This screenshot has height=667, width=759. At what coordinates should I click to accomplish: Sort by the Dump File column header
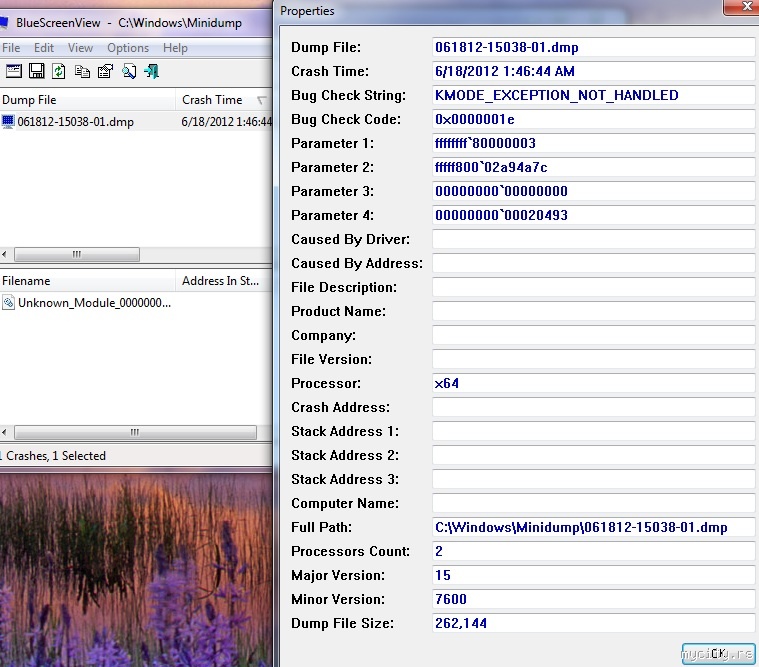[88, 100]
